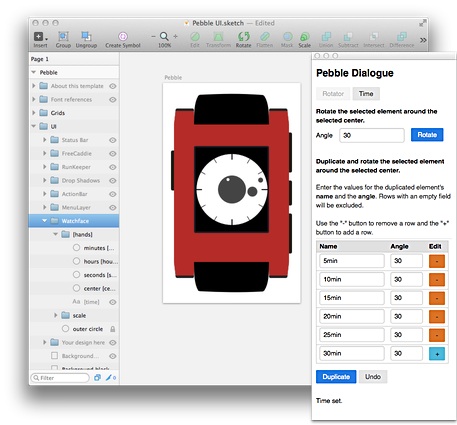Click the slice pen icon near Filter

[x=109, y=378]
